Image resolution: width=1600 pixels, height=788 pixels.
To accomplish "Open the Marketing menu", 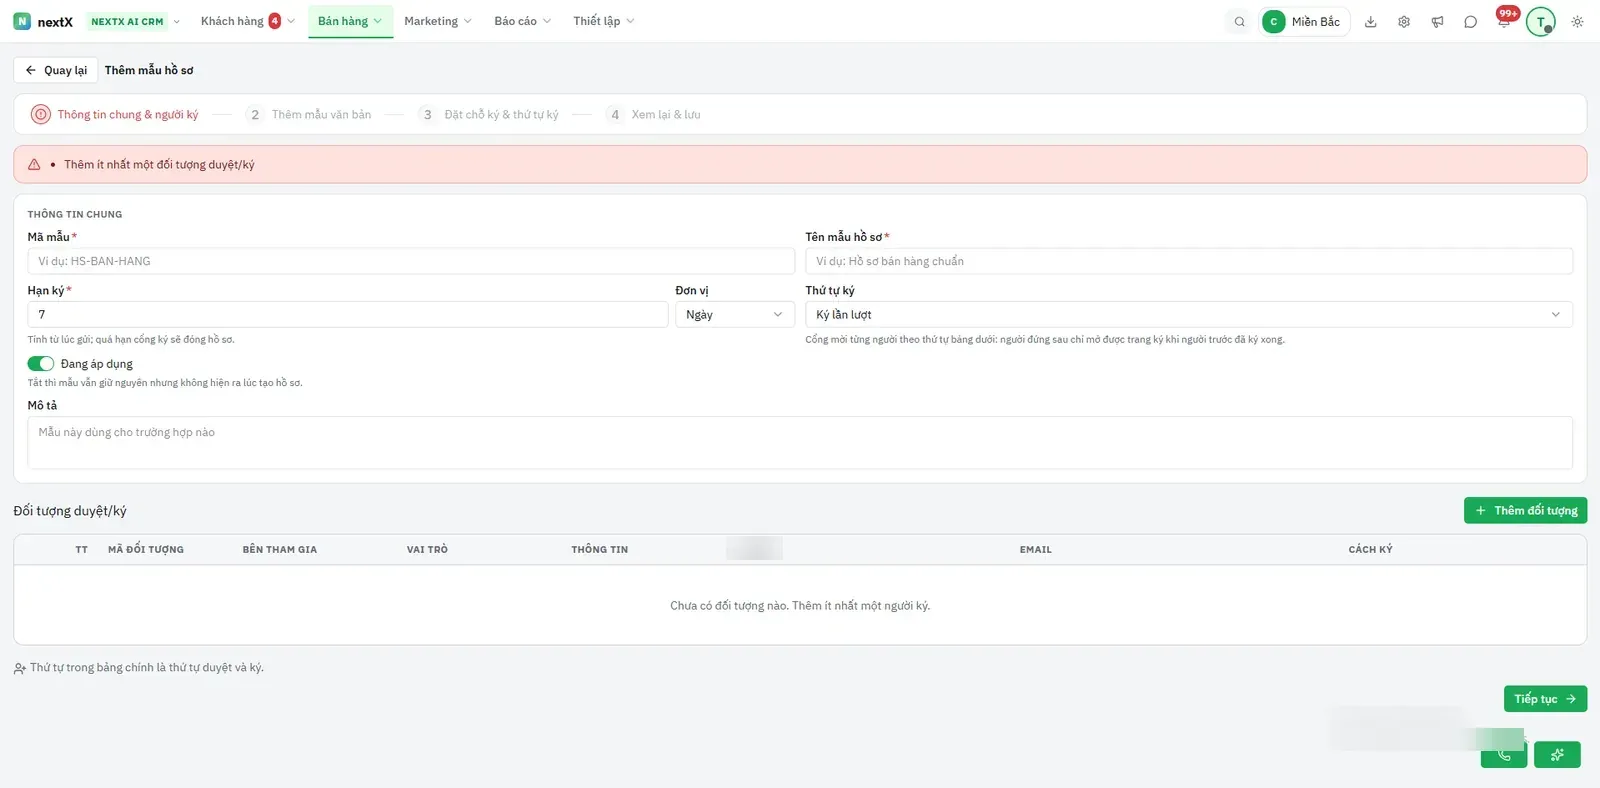I will click(x=437, y=21).
